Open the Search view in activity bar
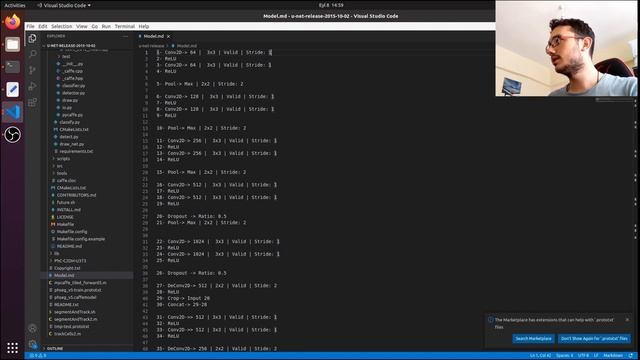Screen dimensions: 640x360 coord(32,54)
